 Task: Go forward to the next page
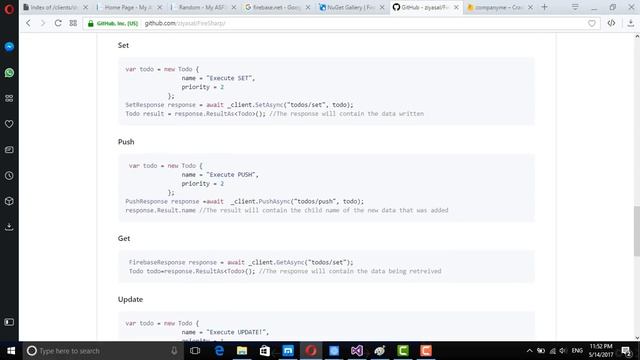[x=43, y=23]
